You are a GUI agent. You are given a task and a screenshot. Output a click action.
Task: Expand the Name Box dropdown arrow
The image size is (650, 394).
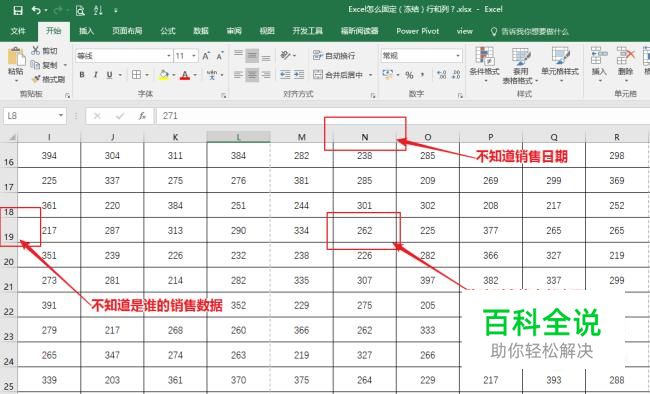(x=61, y=116)
